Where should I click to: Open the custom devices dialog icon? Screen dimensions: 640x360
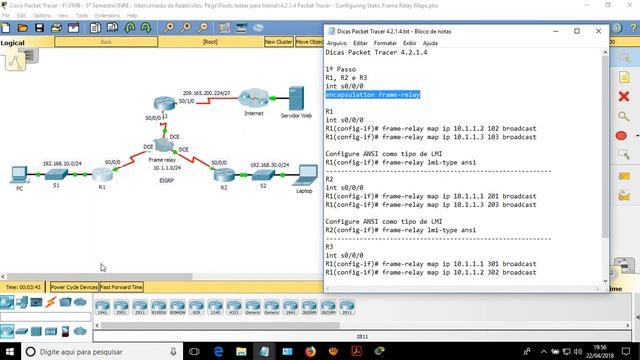click(241, 28)
